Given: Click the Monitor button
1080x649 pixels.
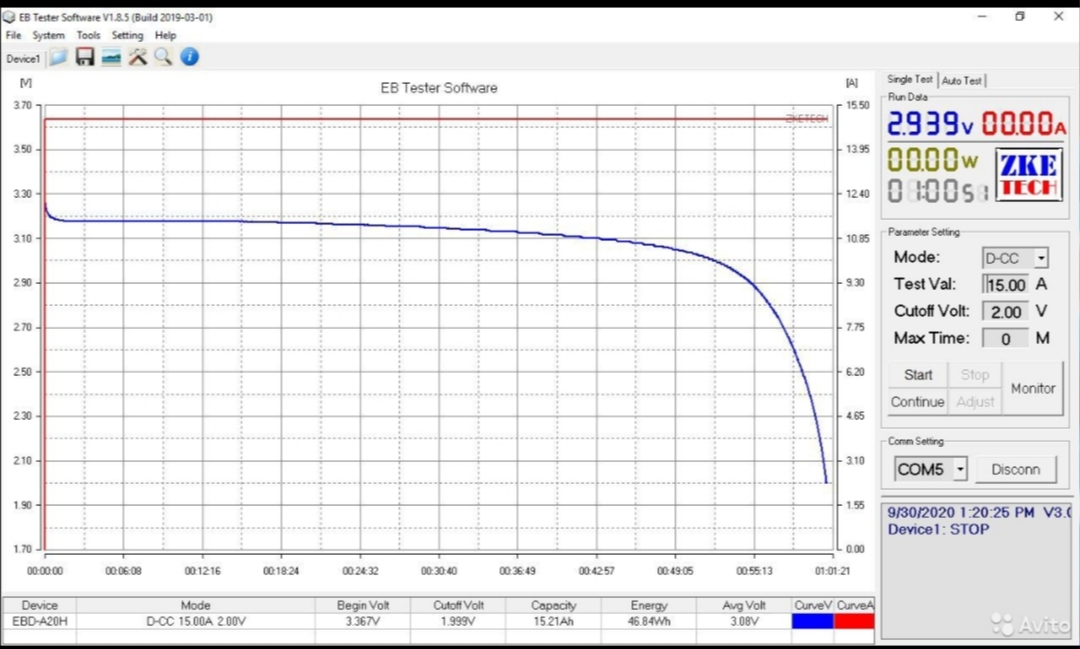Looking at the screenshot, I should pos(1032,388).
